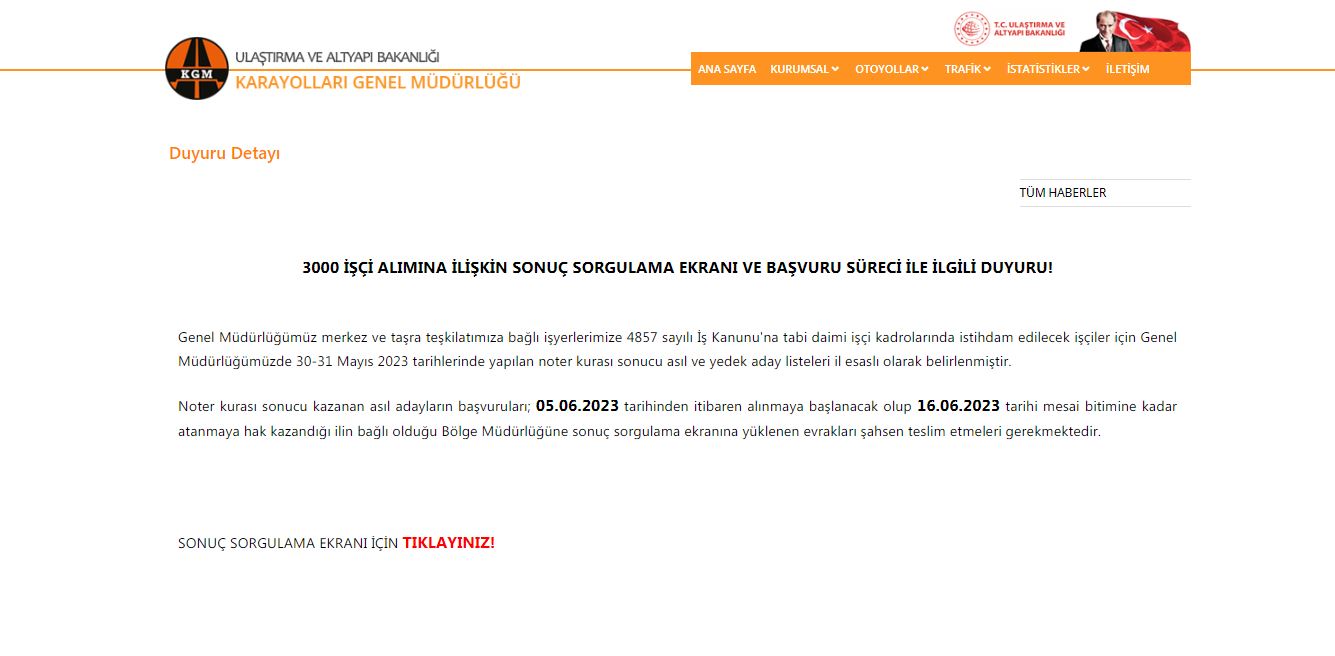Viewport: 1335px width, 656px height.
Task: Click the KARAYOLLARI GENEL MÜDÜRLÜĞÜ site title
Action: (377, 83)
